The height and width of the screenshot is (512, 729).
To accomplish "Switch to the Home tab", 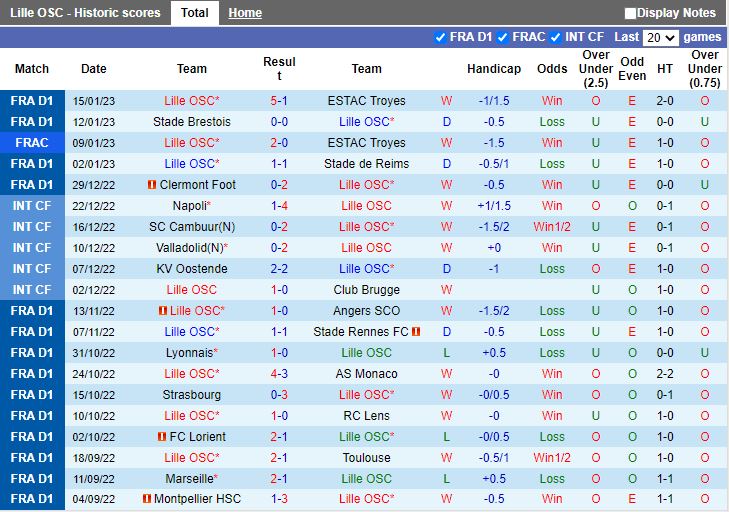I will 245,13.
